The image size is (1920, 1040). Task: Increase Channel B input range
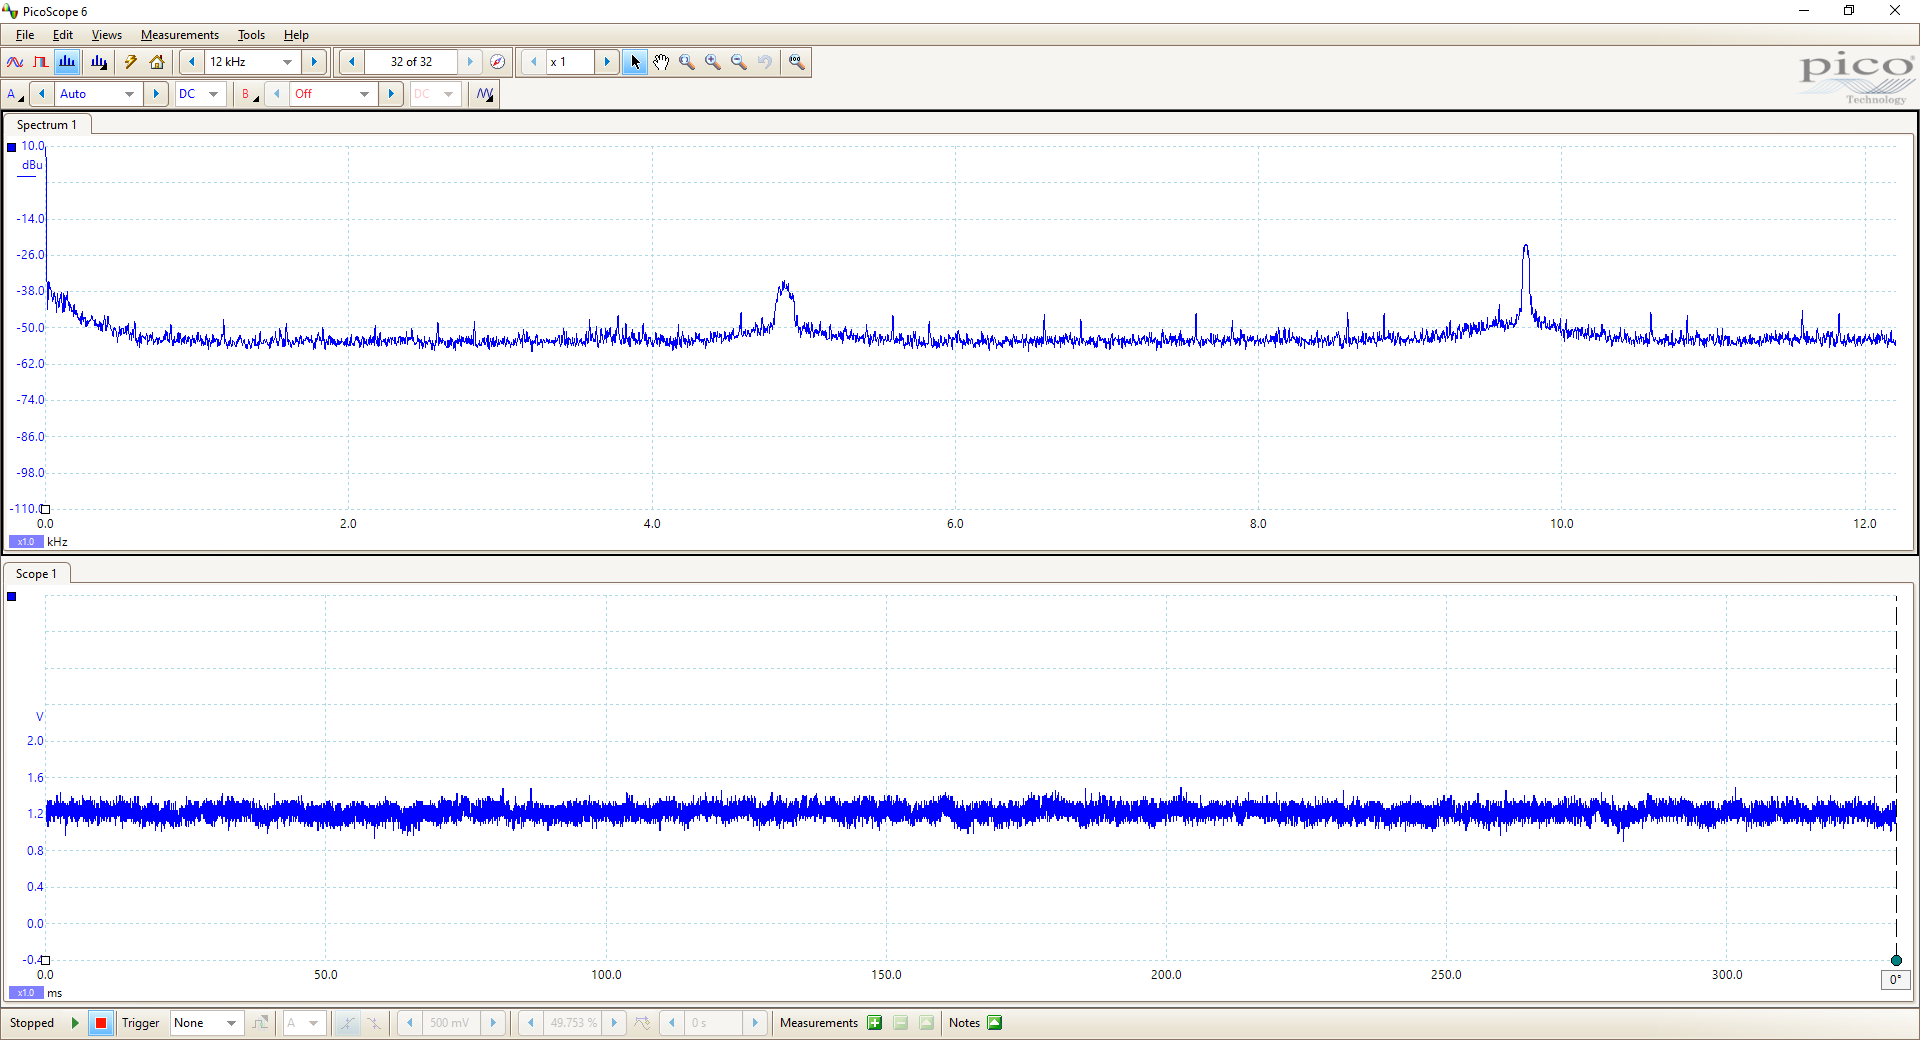coord(391,94)
